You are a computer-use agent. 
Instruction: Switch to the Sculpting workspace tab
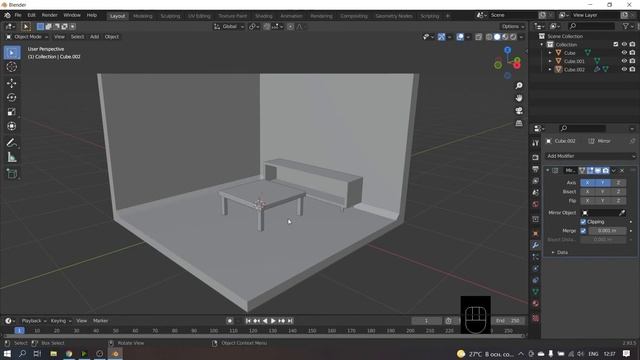(x=170, y=16)
